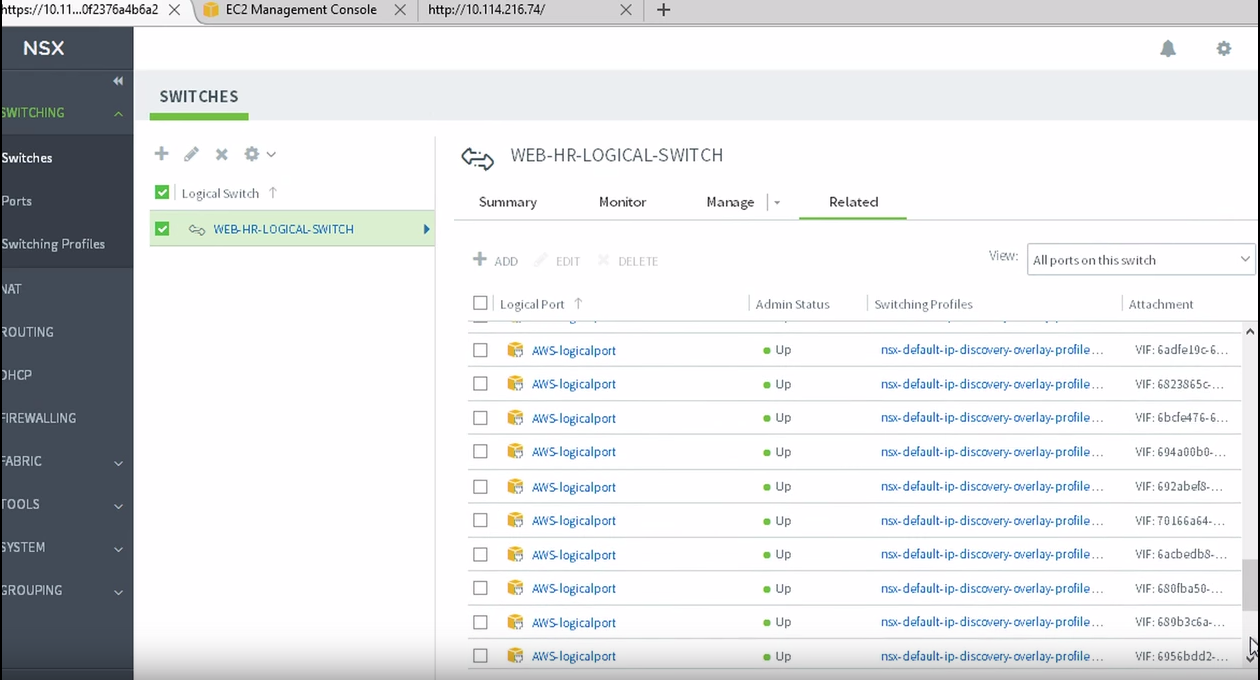
Task: Click port icon in row VIF 6823865c
Action: tap(515, 384)
